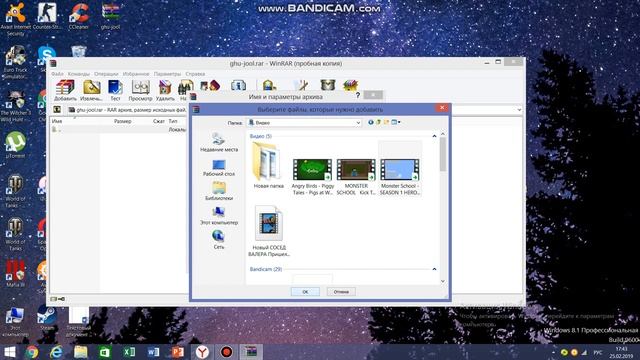Open the Справка menu in WinRAR
This screenshot has width=640, height=360.
point(195,74)
